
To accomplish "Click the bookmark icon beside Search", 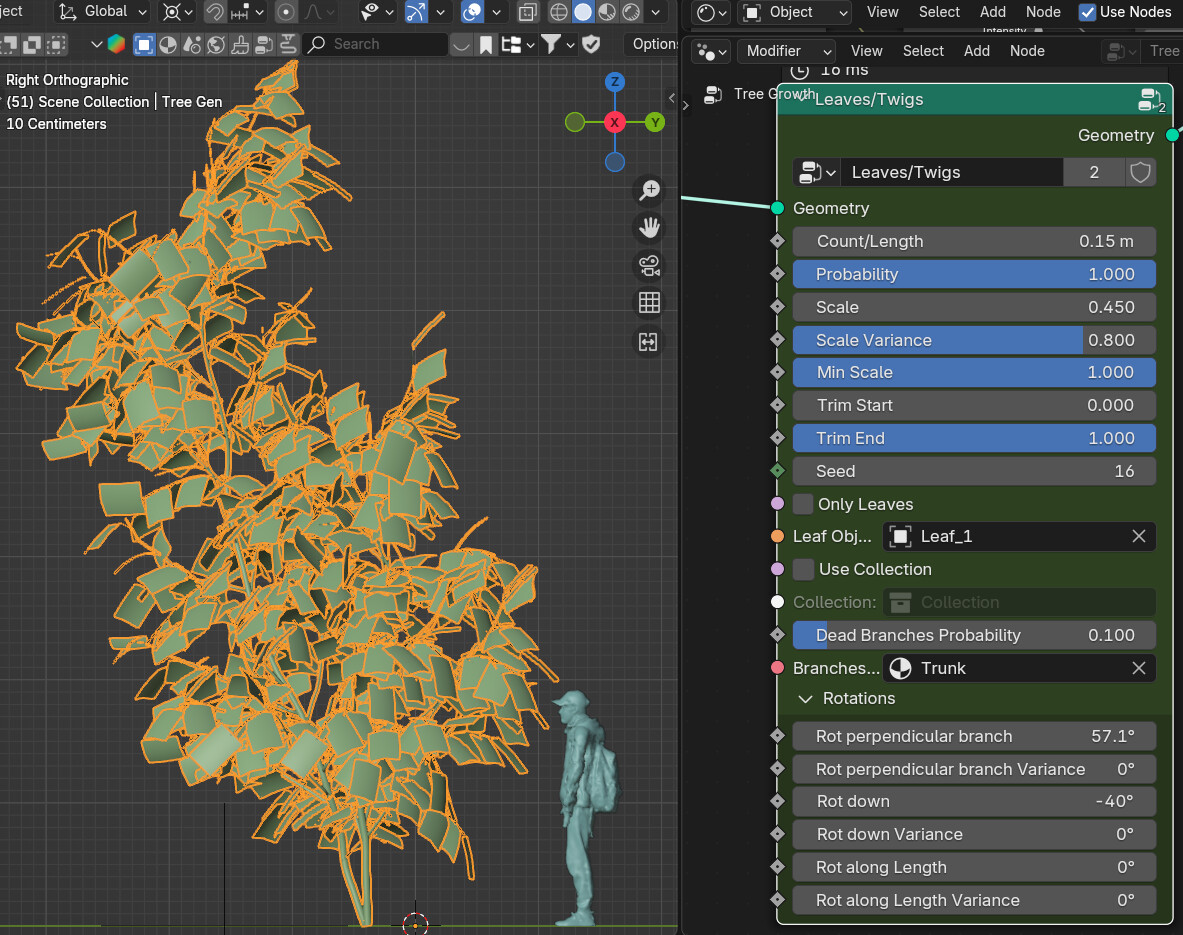I will pyautogui.click(x=486, y=45).
